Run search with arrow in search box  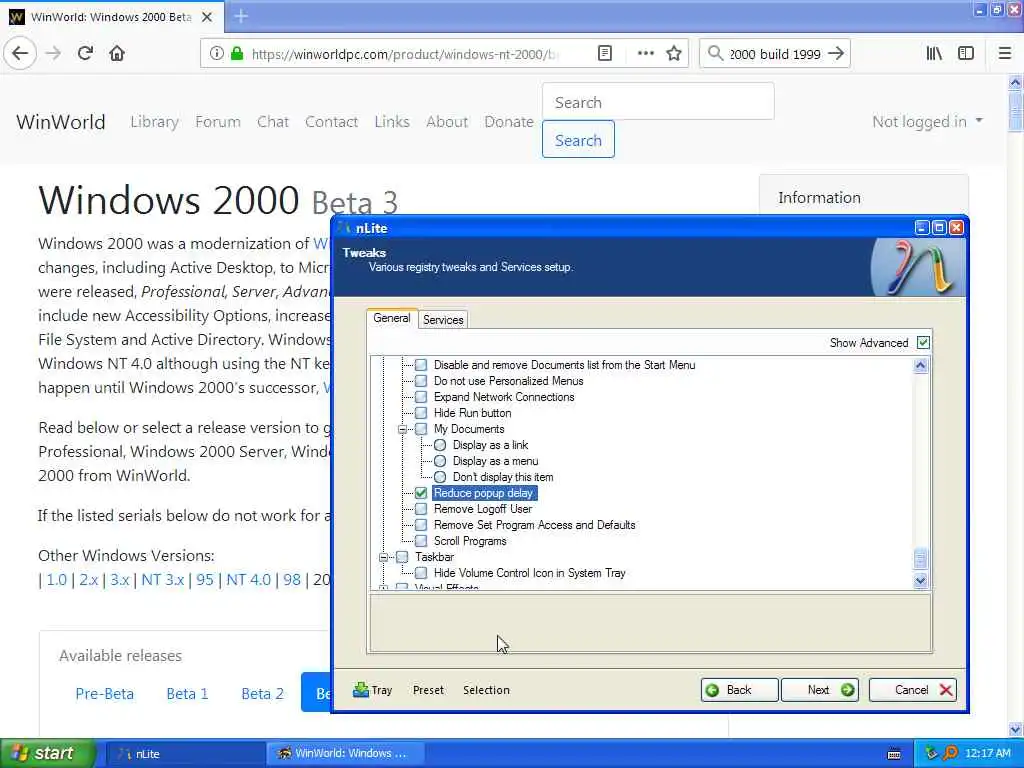pos(836,54)
